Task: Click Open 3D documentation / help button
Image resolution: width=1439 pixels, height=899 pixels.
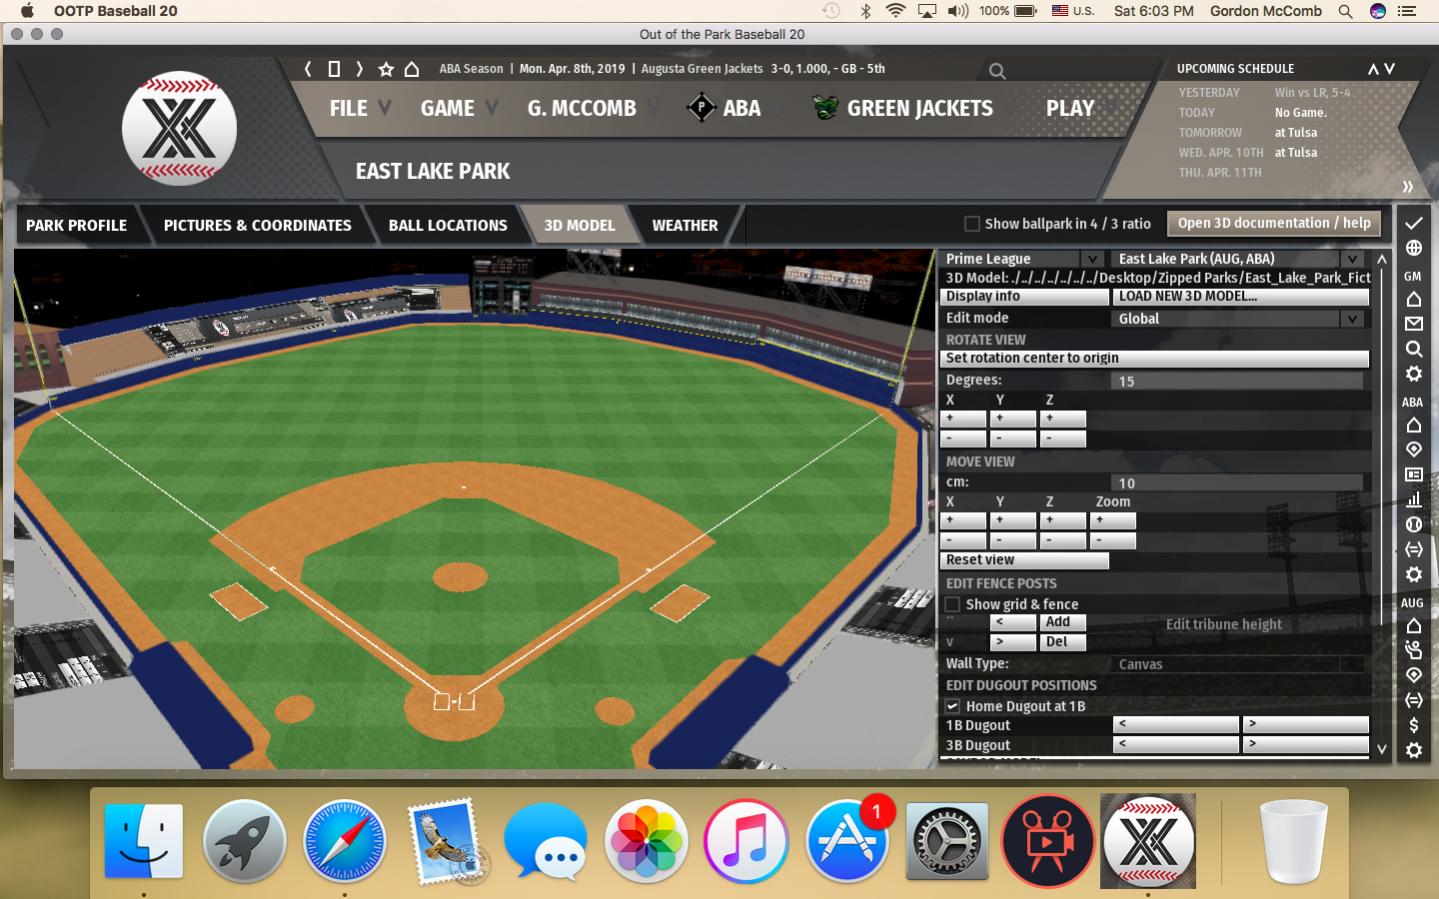Action: (1273, 223)
